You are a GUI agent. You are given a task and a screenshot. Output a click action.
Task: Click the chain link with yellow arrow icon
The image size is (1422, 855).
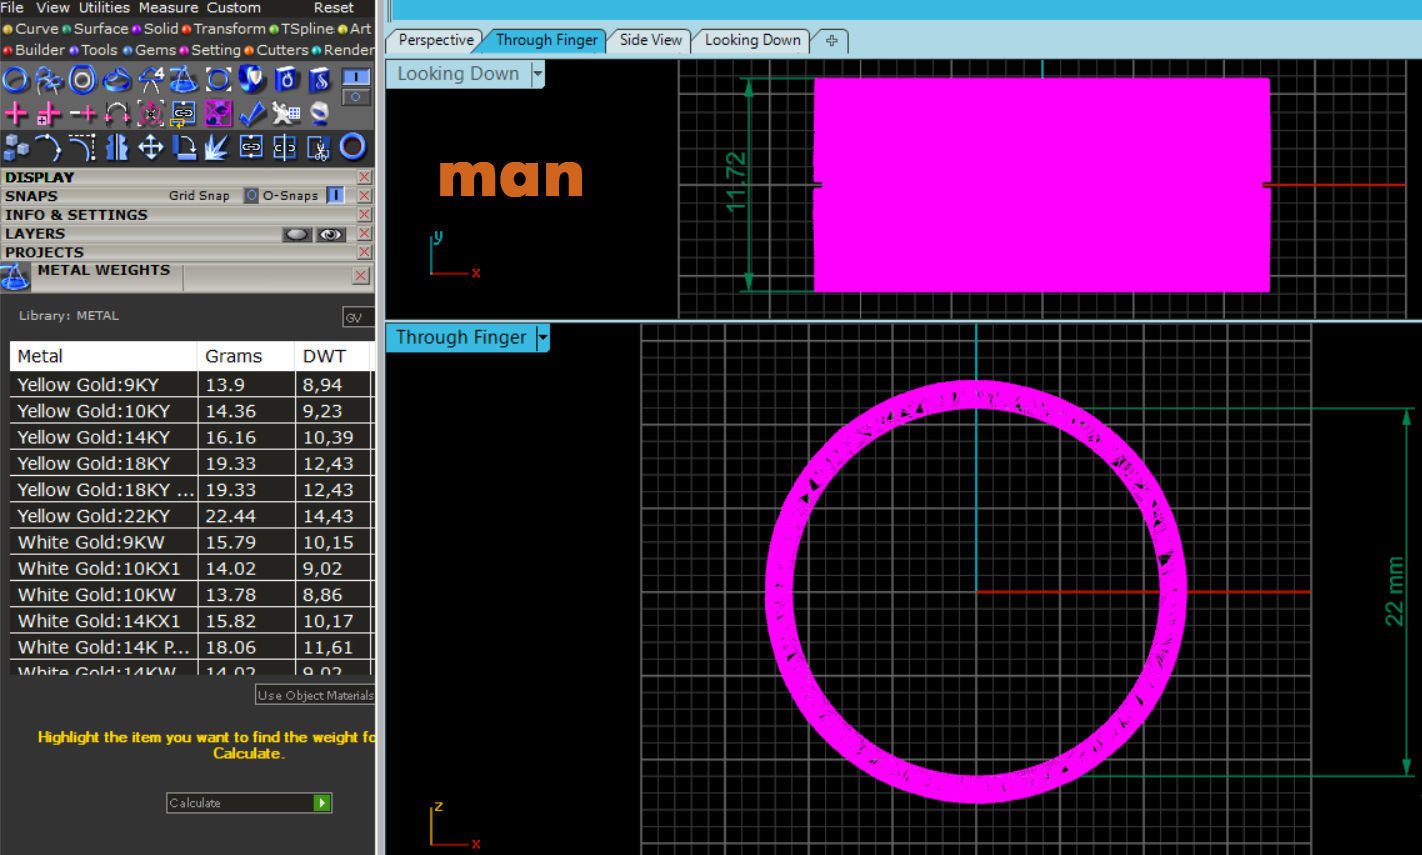pyautogui.click(x=184, y=113)
